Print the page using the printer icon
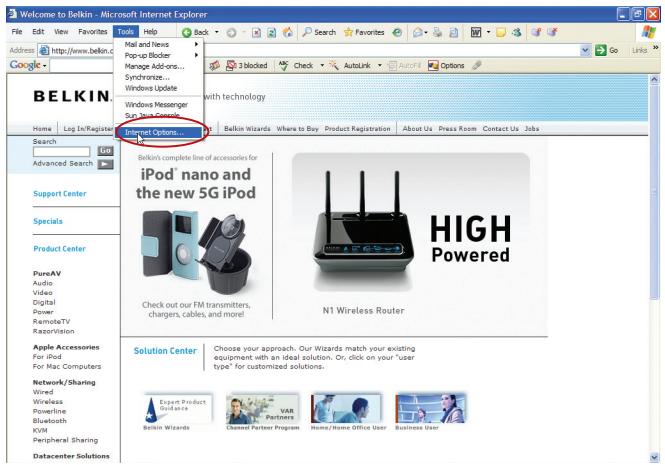665x465 pixels. [x=438, y=32]
